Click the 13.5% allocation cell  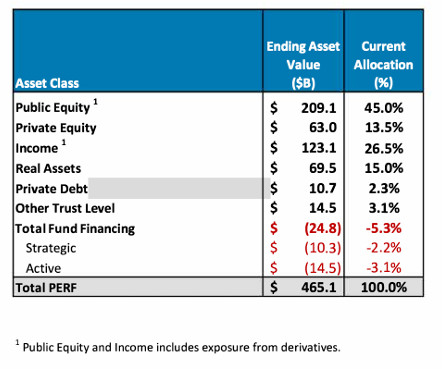click(384, 128)
